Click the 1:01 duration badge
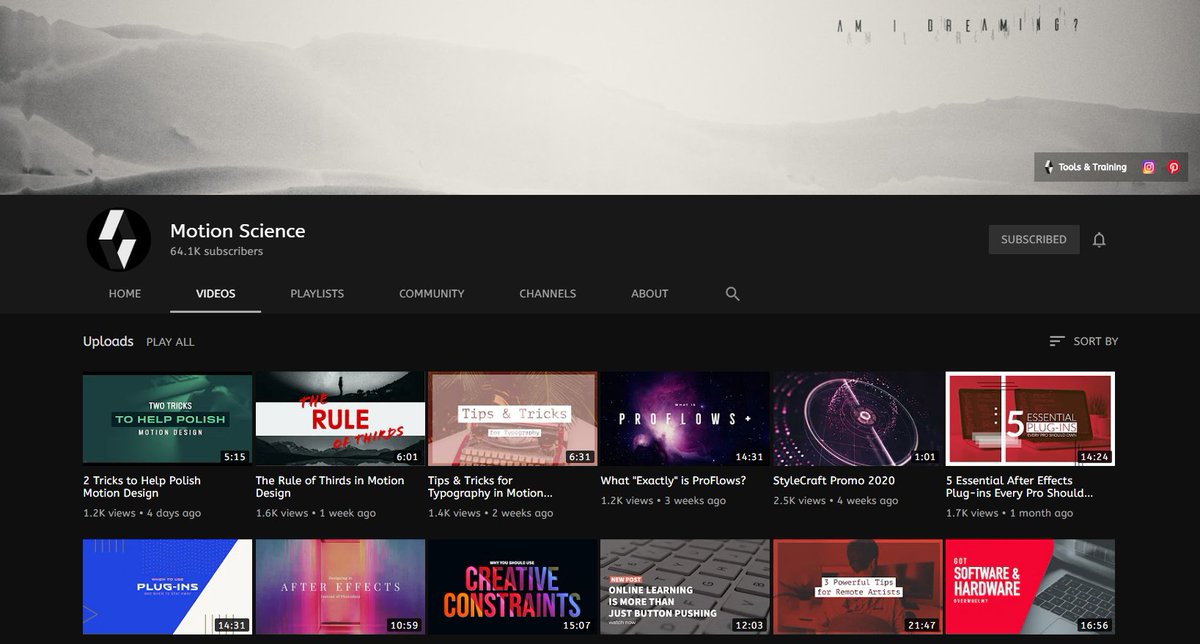The width and height of the screenshot is (1200, 644). pos(926,457)
